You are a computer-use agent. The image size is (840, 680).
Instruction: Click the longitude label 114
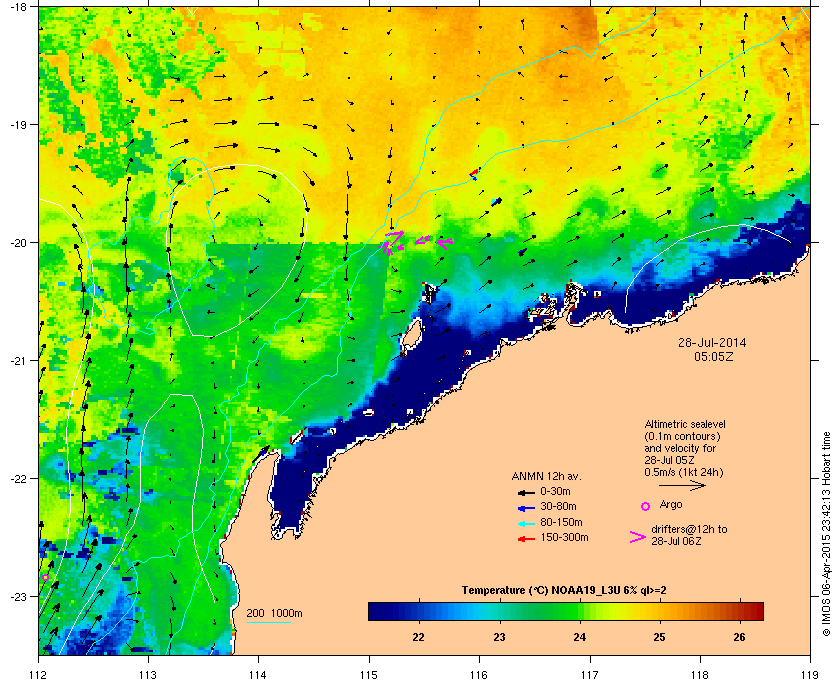click(x=258, y=675)
